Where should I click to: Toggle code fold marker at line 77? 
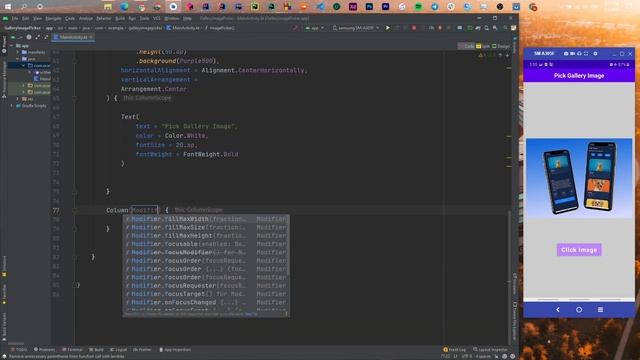[x=74, y=210]
